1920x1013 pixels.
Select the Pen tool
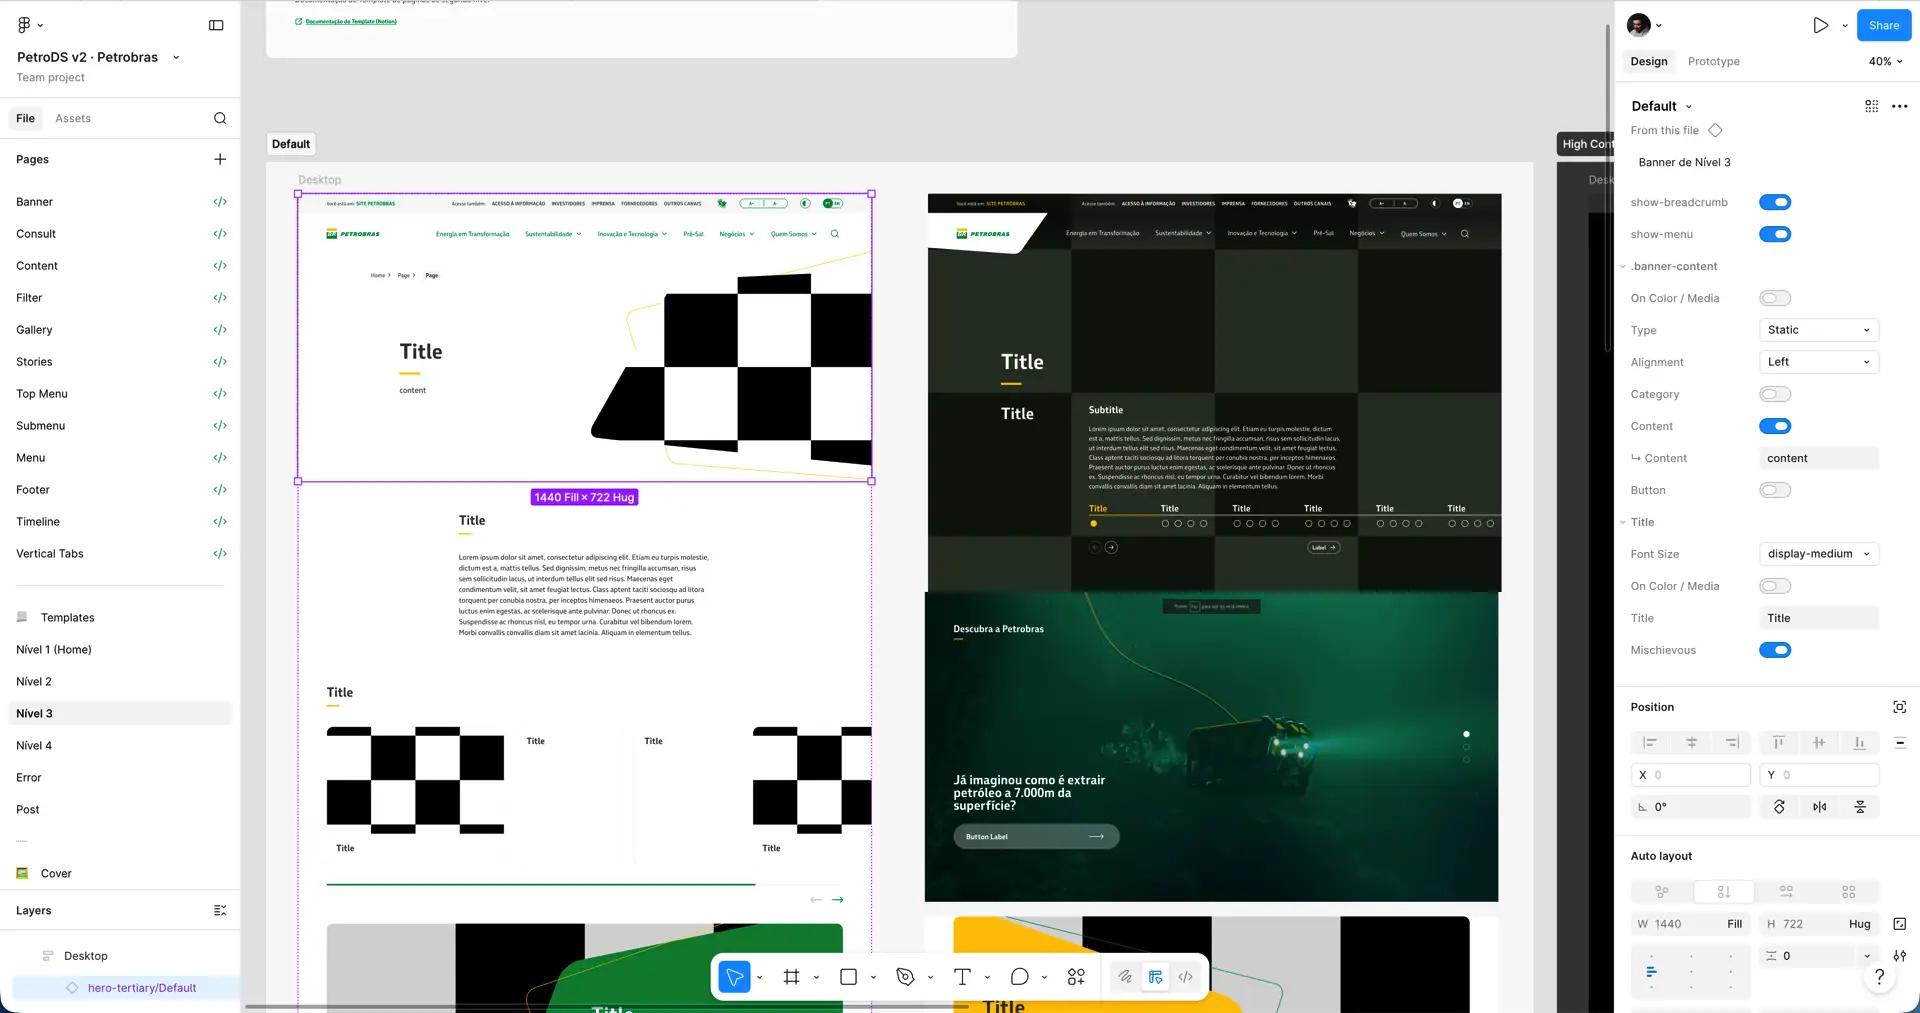pyautogui.click(x=905, y=977)
